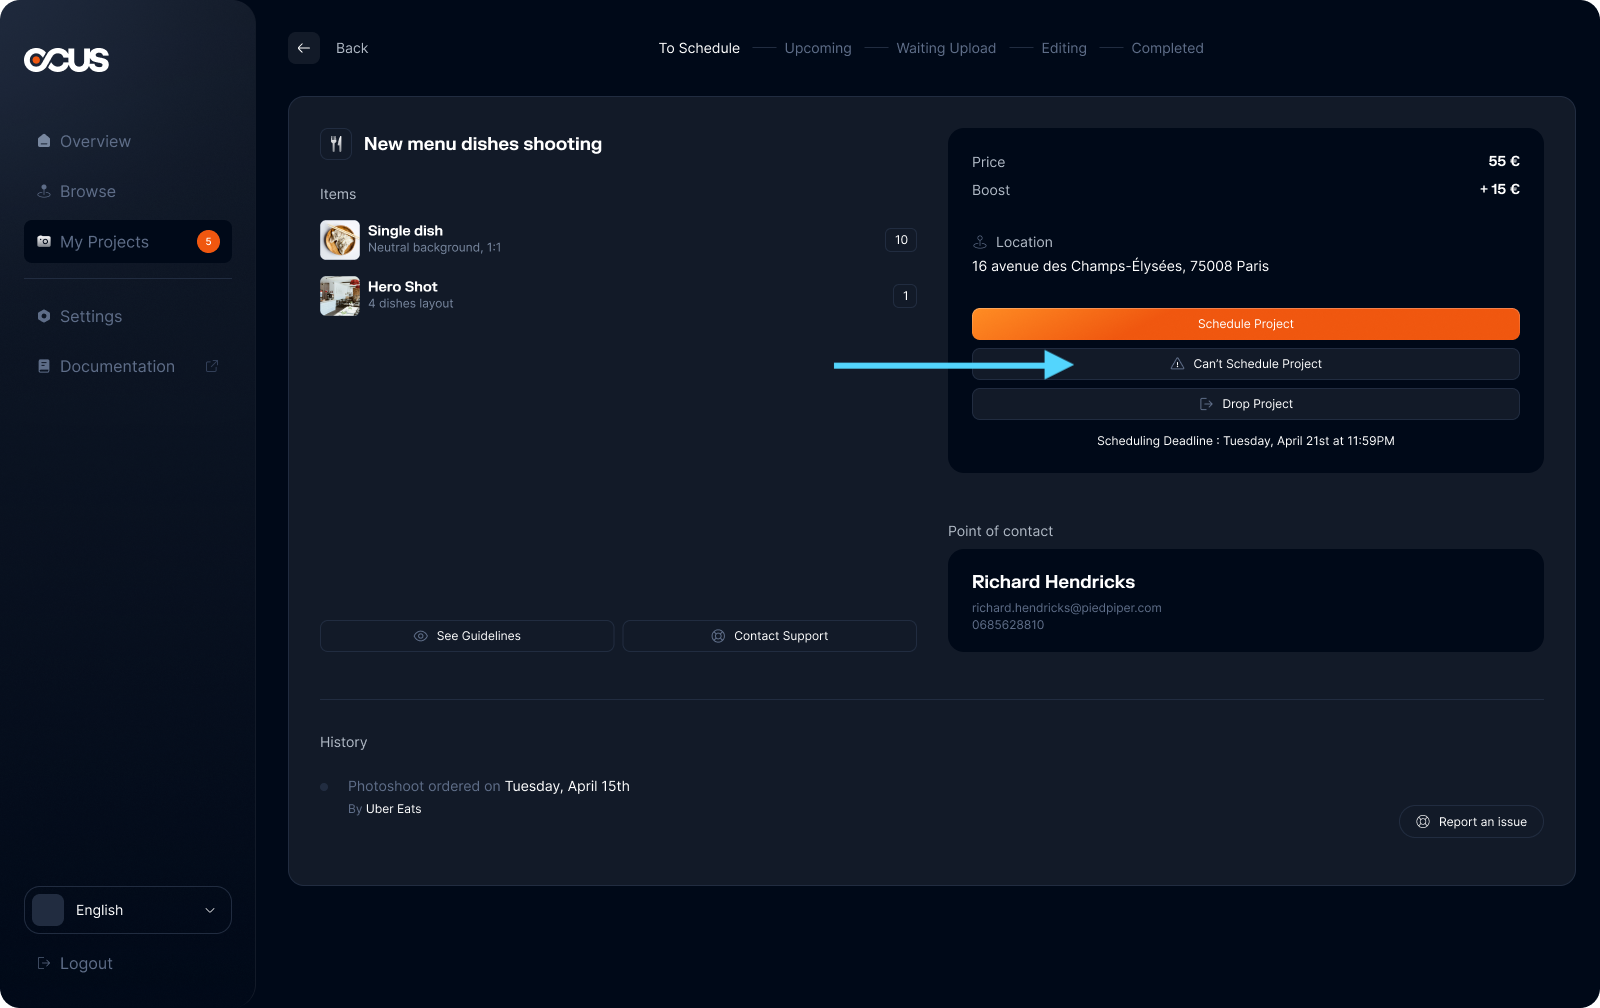
Task: Click the fork and knife project icon
Action: (336, 144)
